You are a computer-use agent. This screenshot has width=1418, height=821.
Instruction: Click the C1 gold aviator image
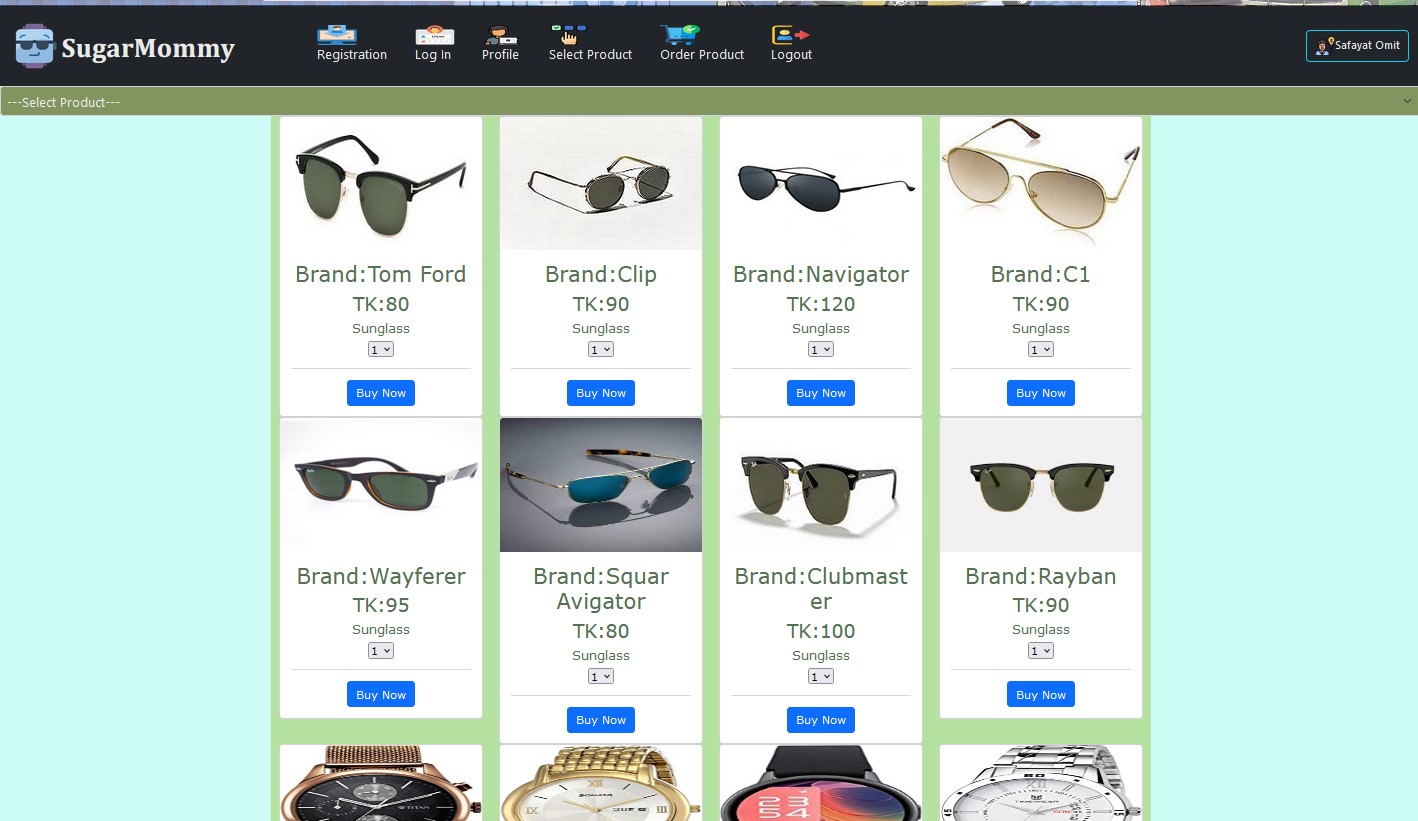[1041, 183]
